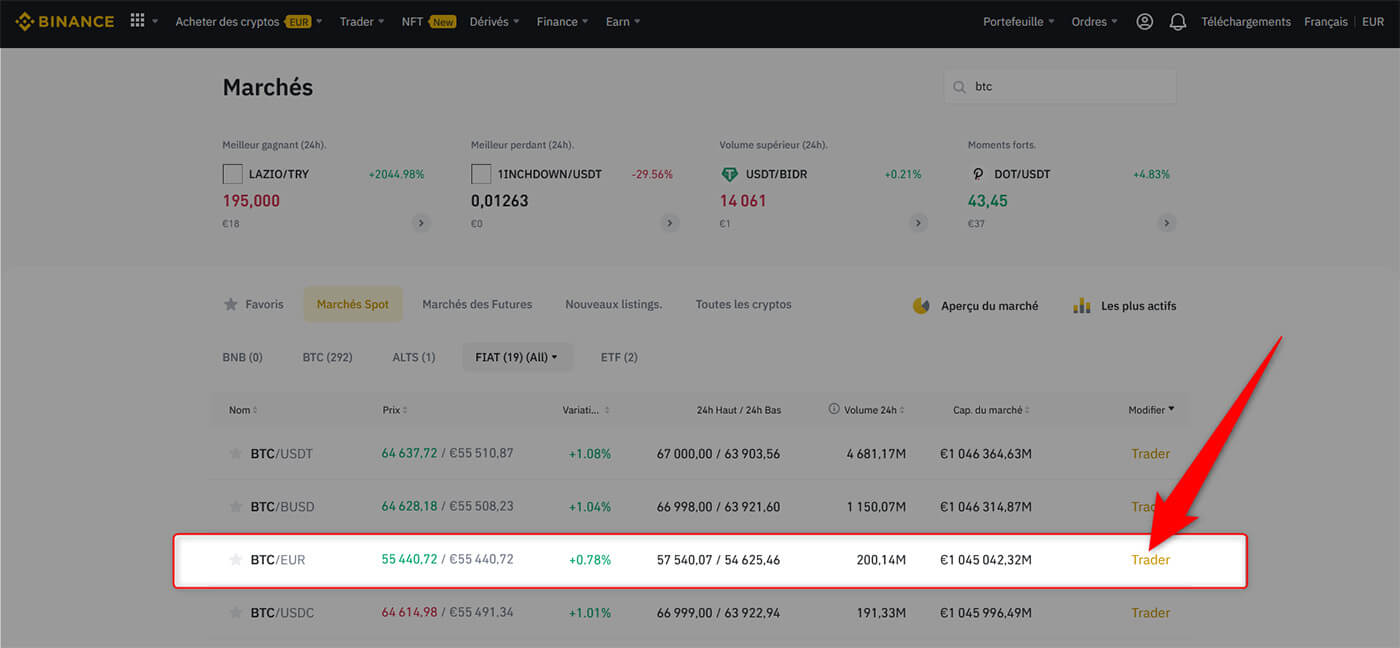Click the search magnifier icon
Viewport: 1400px width, 648px height.
pyautogui.click(x=961, y=87)
